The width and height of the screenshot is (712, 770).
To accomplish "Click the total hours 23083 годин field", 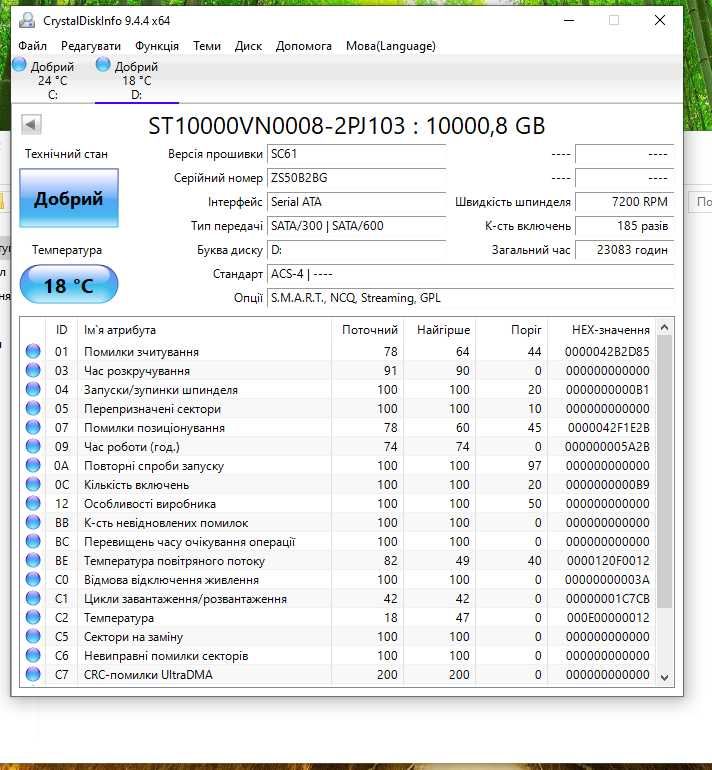I will pos(625,250).
